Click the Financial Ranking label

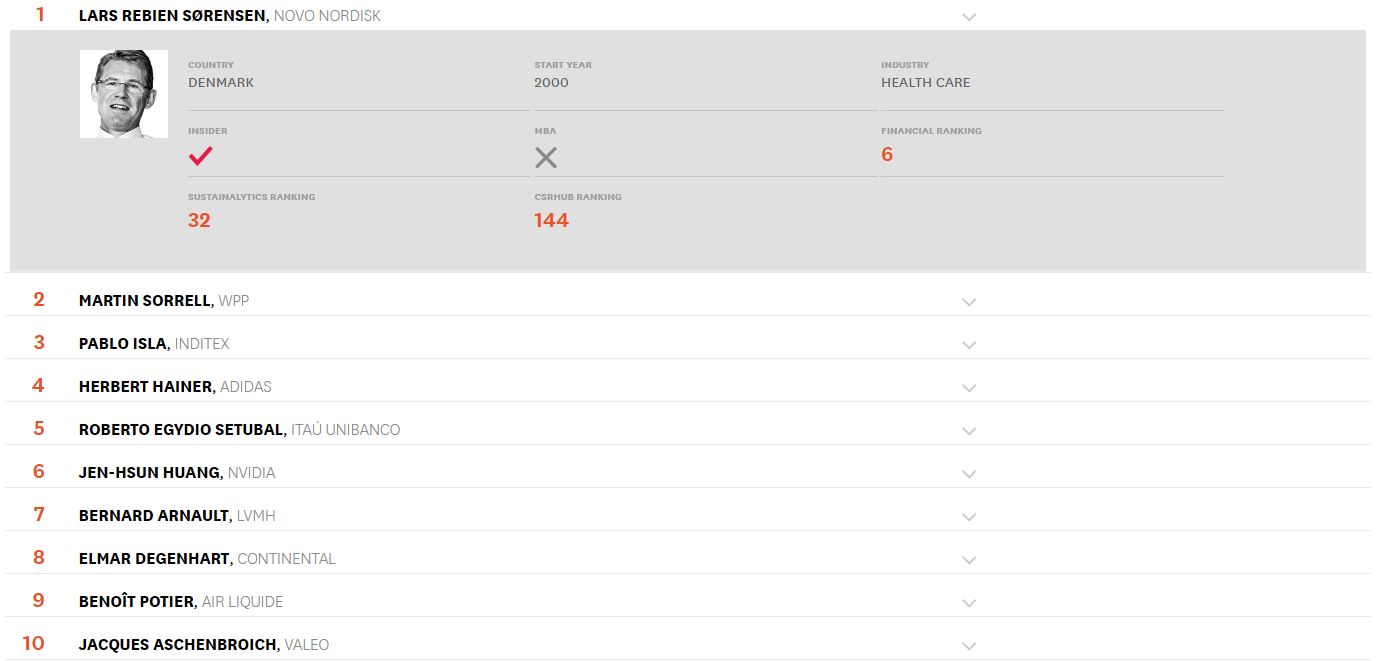pos(931,131)
